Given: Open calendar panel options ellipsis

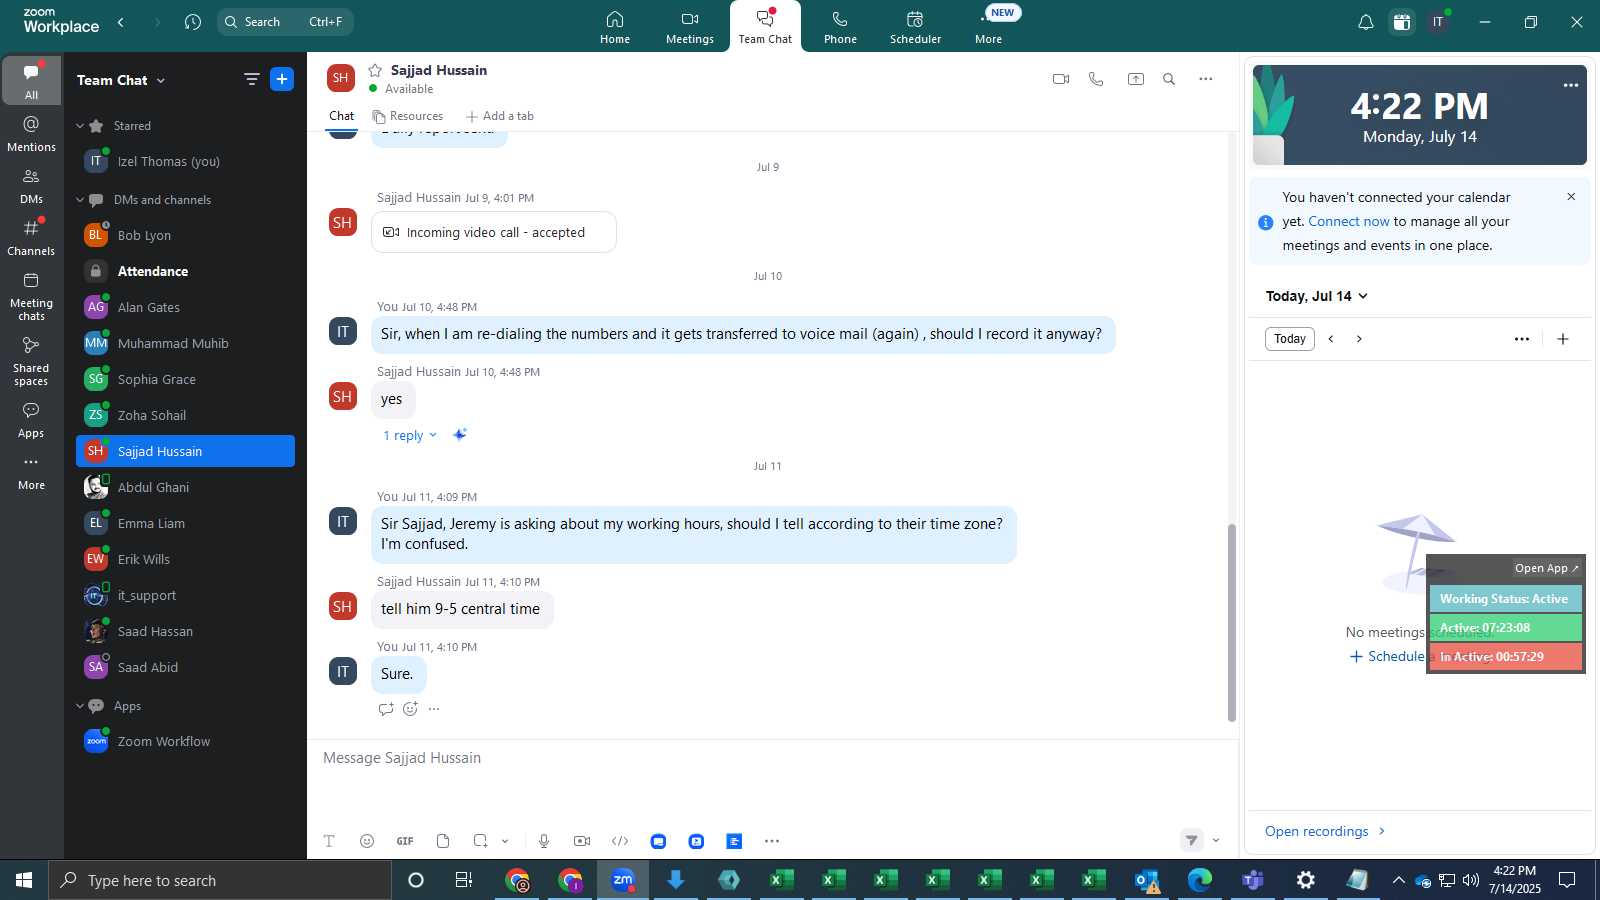Looking at the screenshot, I should tap(1522, 339).
